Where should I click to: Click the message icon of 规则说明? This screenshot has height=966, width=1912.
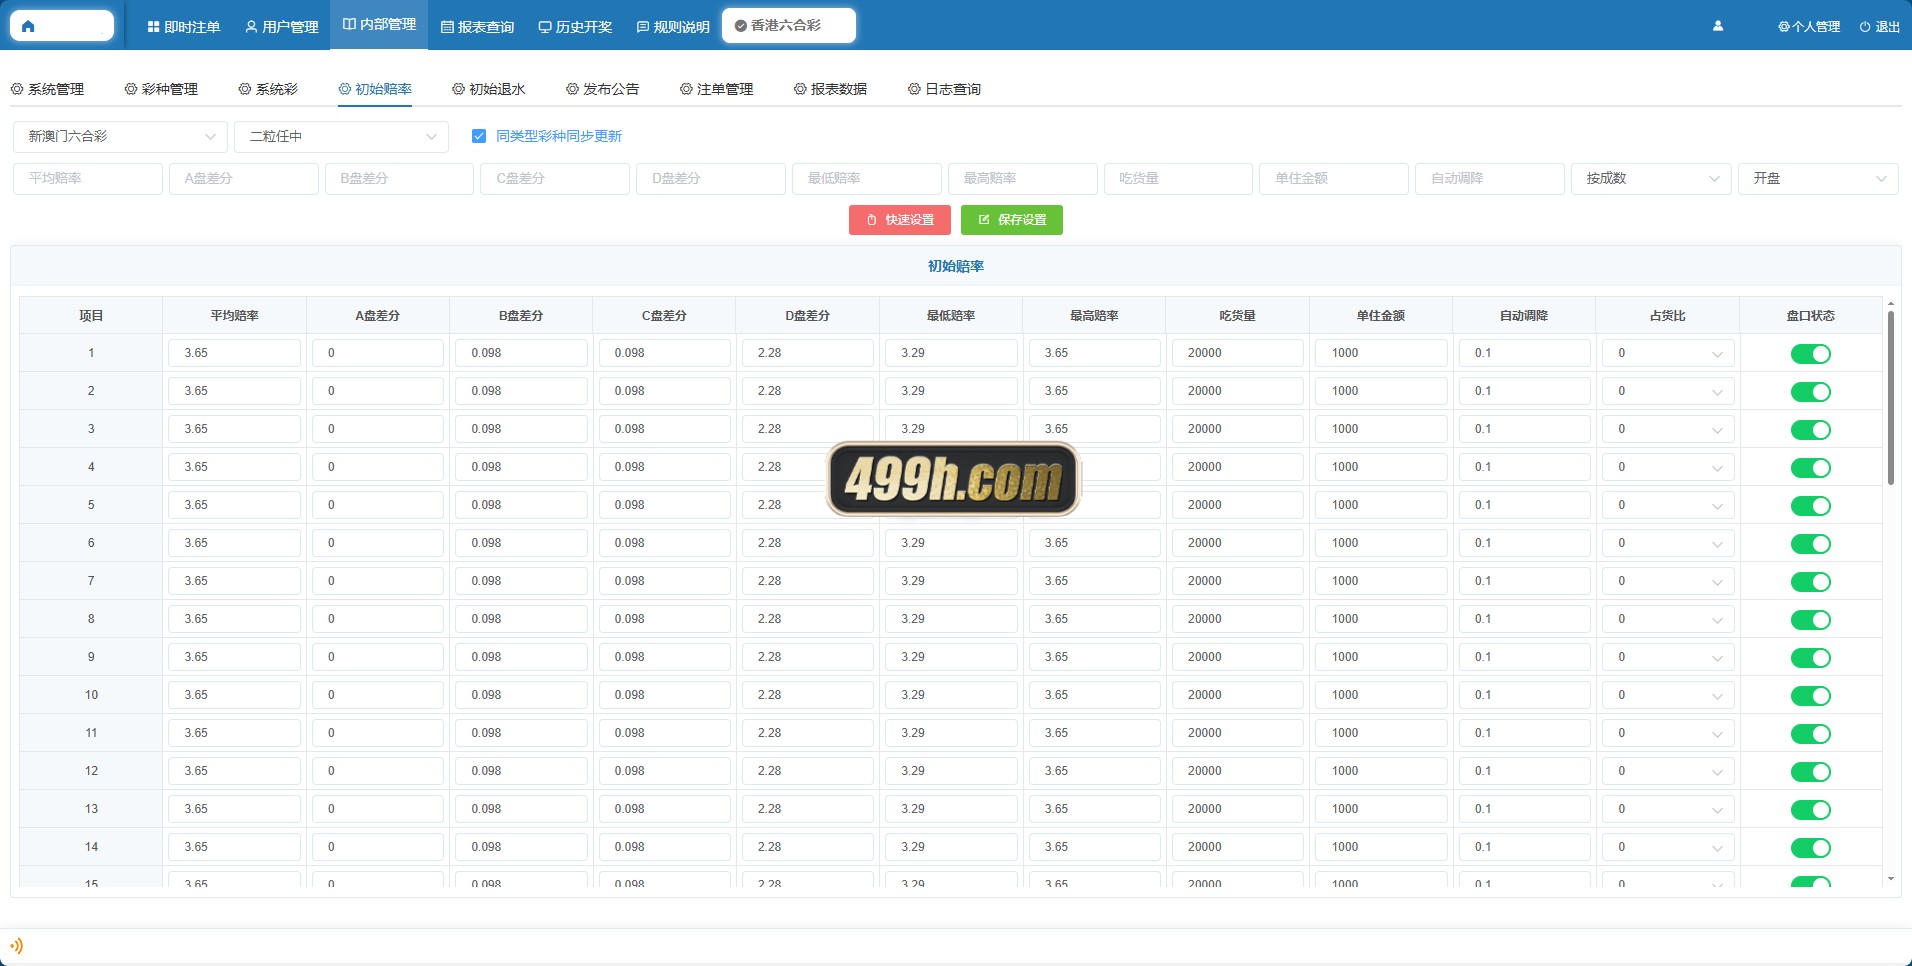(x=643, y=27)
